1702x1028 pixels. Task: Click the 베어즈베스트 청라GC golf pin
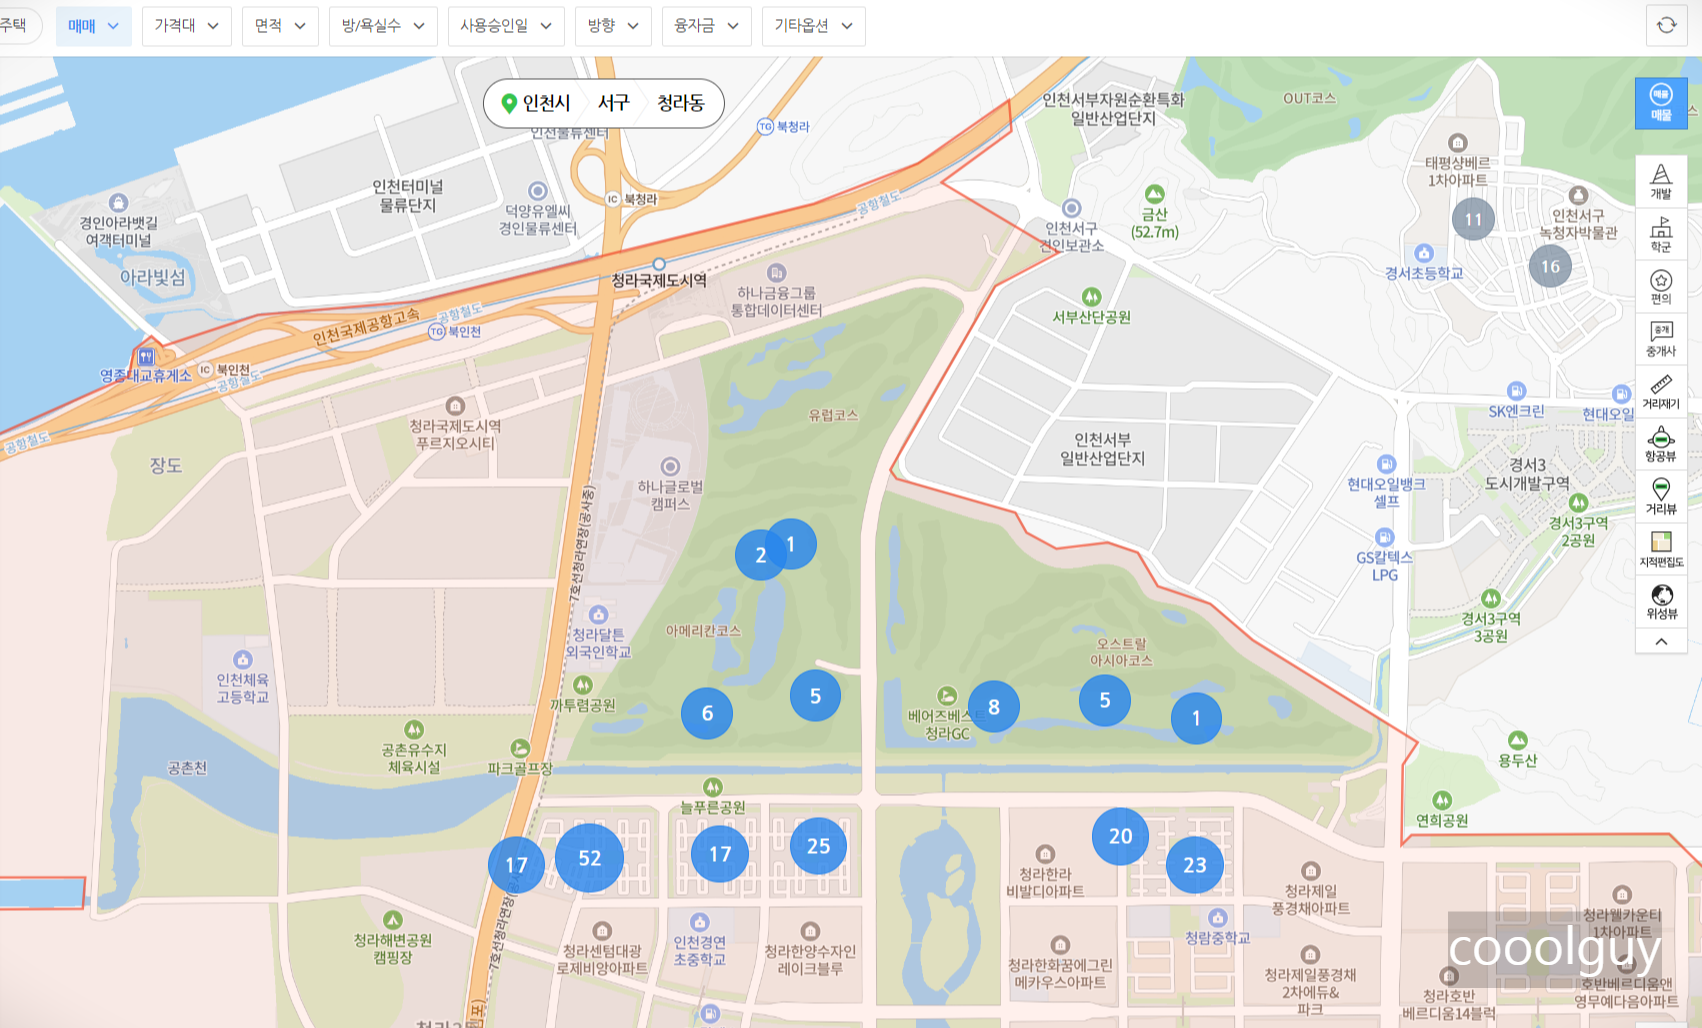click(x=946, y=695)
